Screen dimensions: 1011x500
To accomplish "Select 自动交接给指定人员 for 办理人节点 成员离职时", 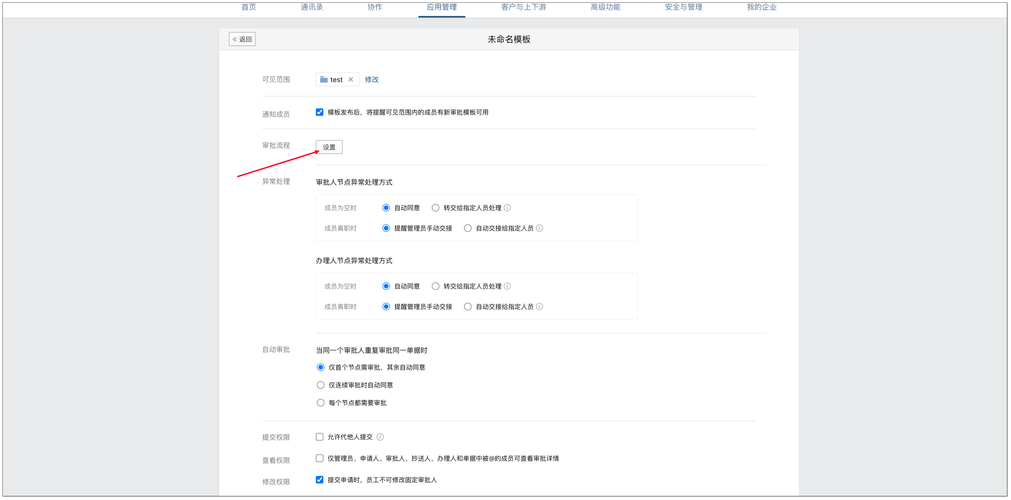I will 468,307.
